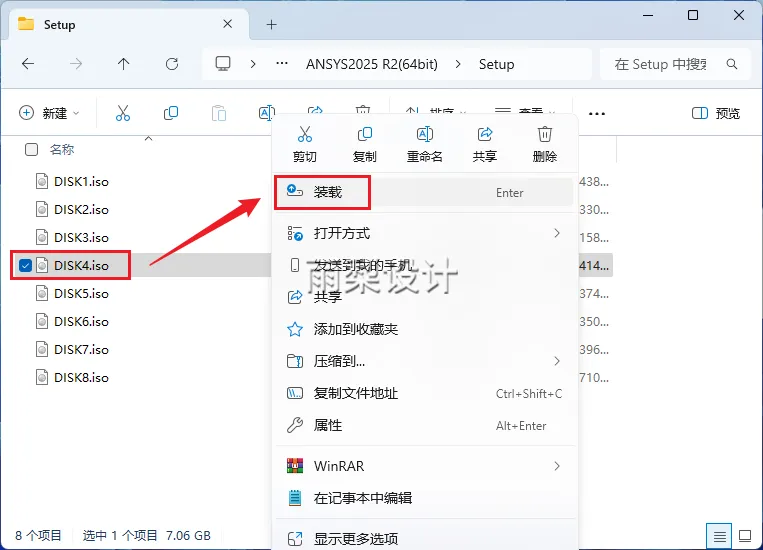Viewport: 763px width, 550px height.
Task: Expand chevron after ANSYS2025 R2(64bit)
Action: (458, 64)
